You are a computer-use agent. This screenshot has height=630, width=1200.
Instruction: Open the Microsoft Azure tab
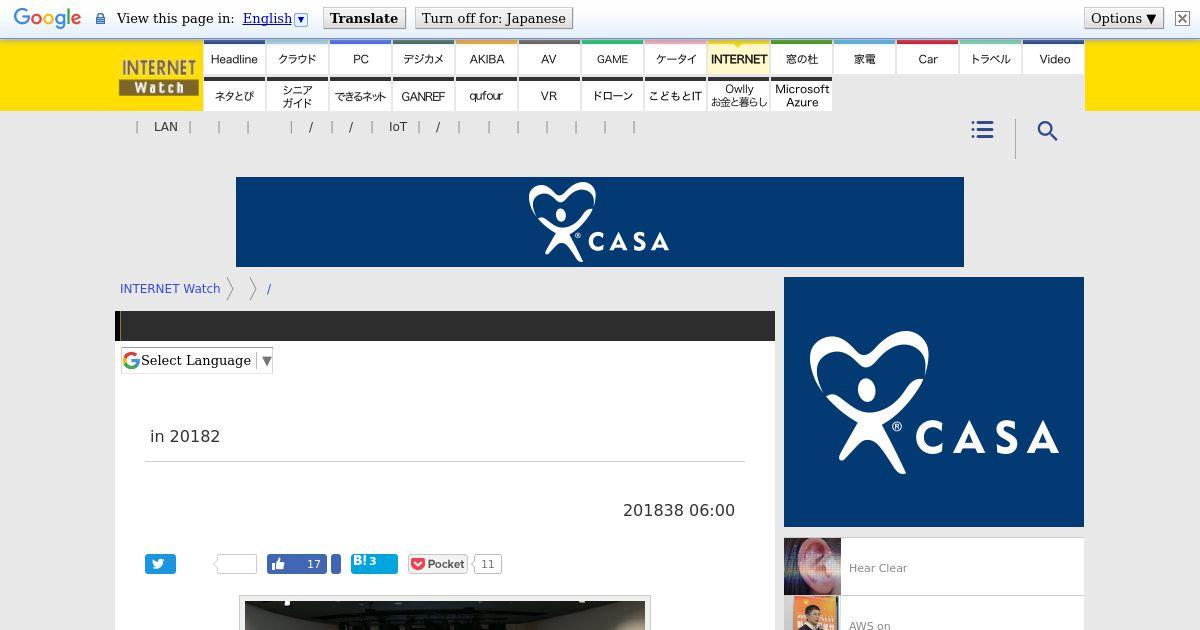point(801,95)
